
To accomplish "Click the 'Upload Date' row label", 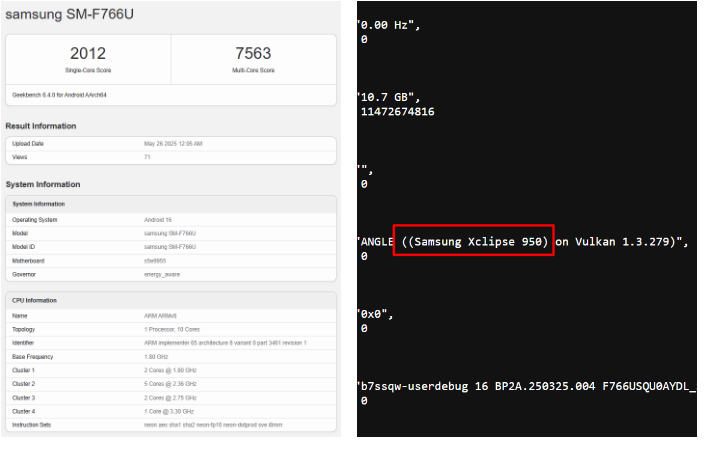I will click(28, 144).
